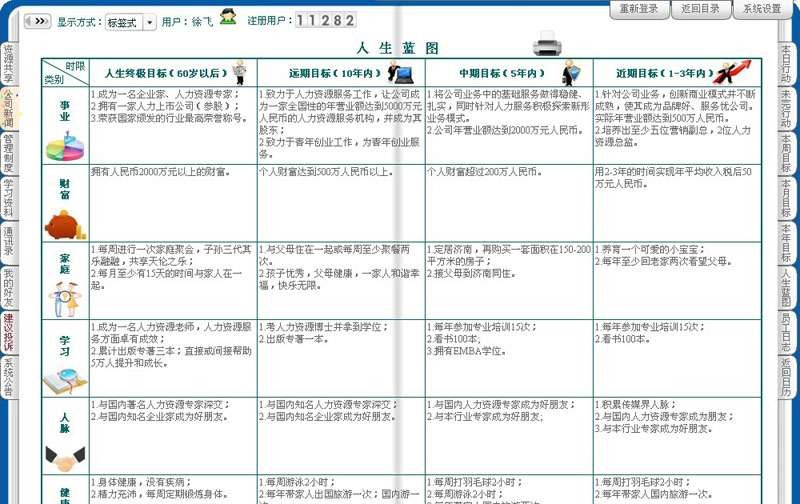This screenshot has width=800, height=504.
Task: Click the 重新登录 button
Action: pyautogui.click(x=639, y=9)
